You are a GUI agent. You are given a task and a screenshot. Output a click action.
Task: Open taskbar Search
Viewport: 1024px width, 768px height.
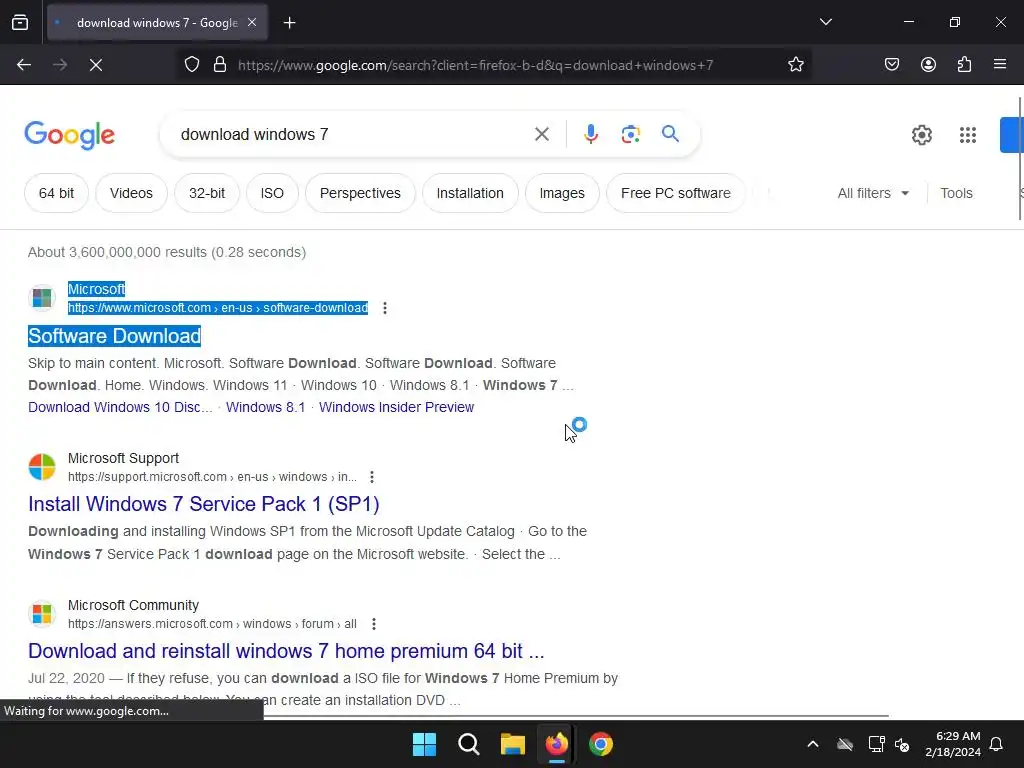(x=469, y=744)
